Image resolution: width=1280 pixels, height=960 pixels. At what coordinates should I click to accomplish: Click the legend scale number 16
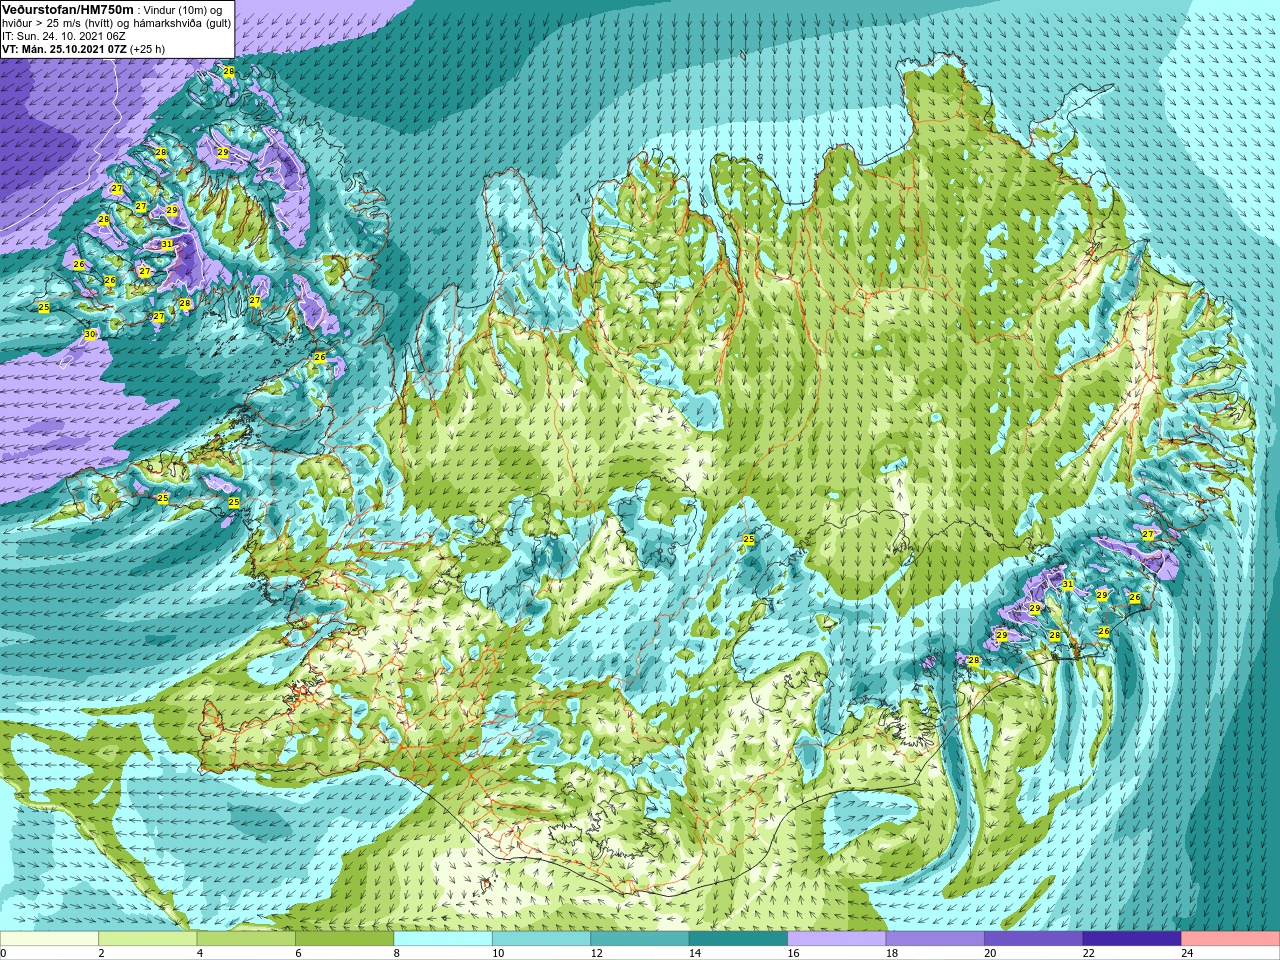click(793, 953)
